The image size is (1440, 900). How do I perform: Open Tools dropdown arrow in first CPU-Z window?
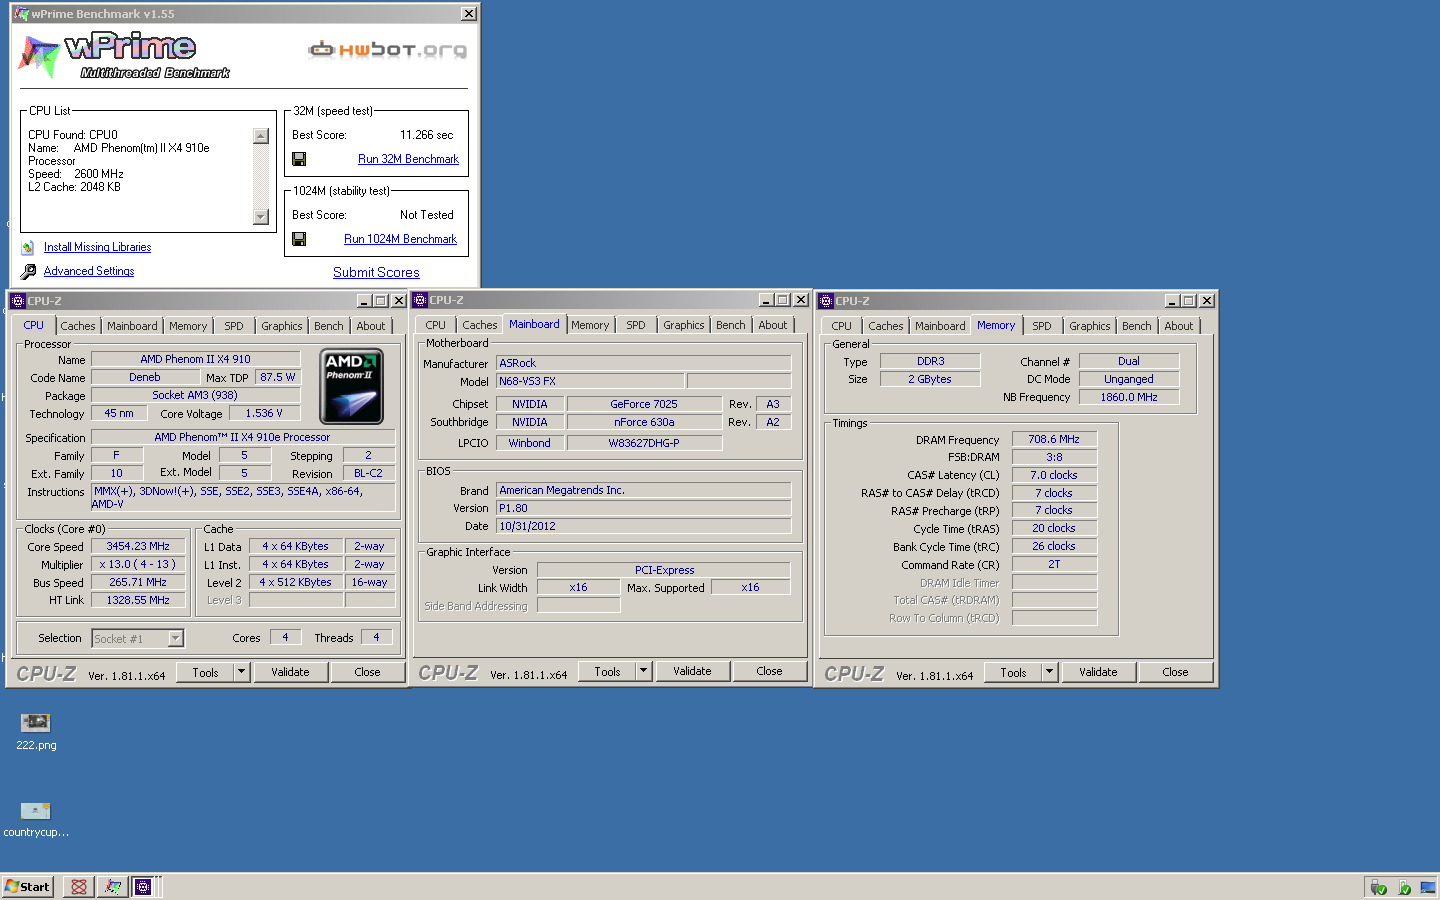coord(241,672)
